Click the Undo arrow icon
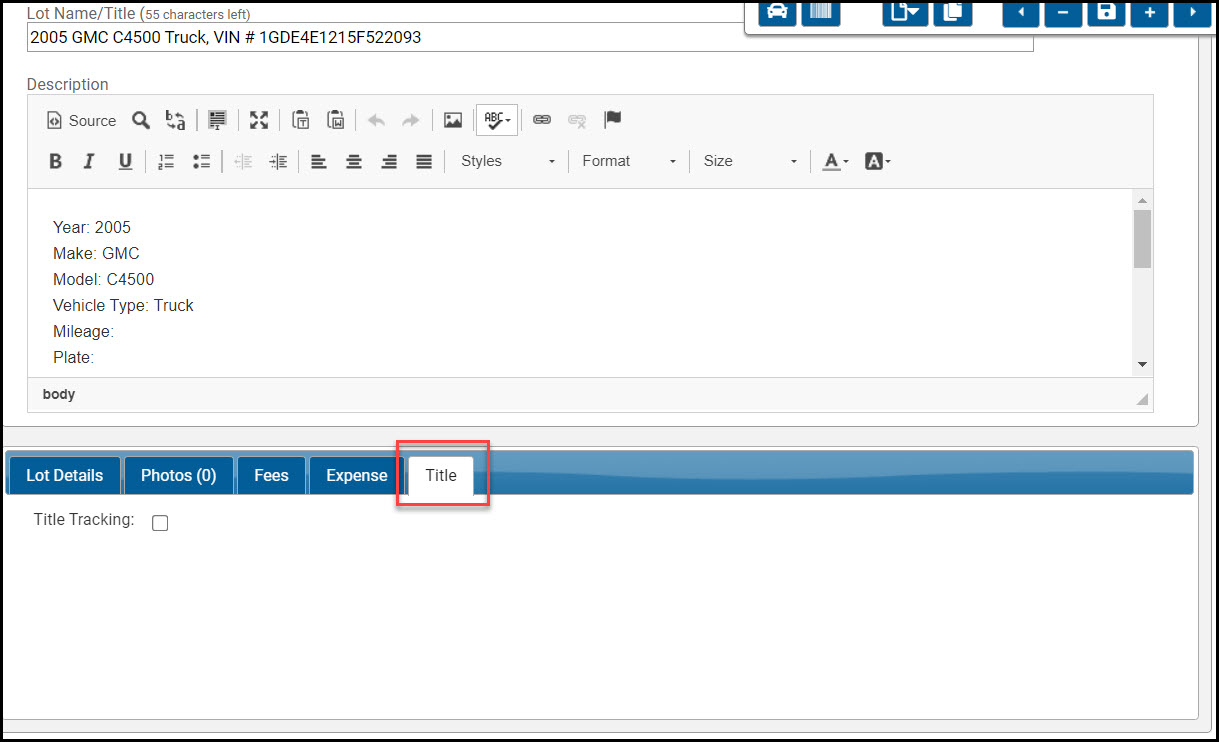Viewport: 1219px width, 742px height. point(376,120)
